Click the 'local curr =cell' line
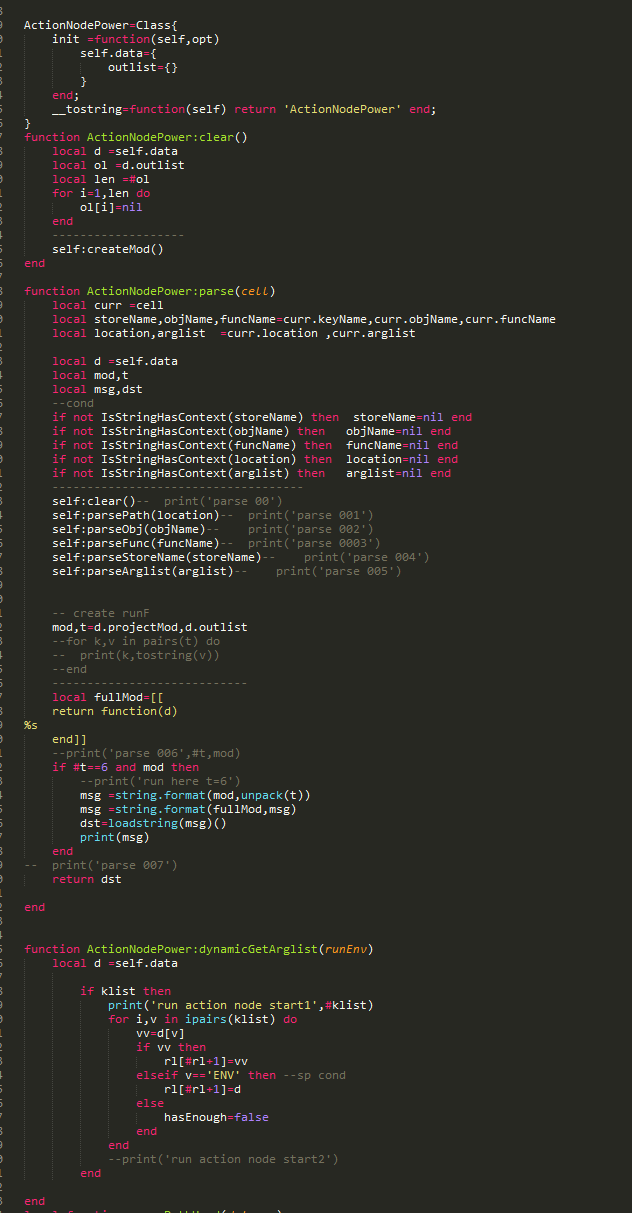The image size is (632, 1213). (107, 305)
